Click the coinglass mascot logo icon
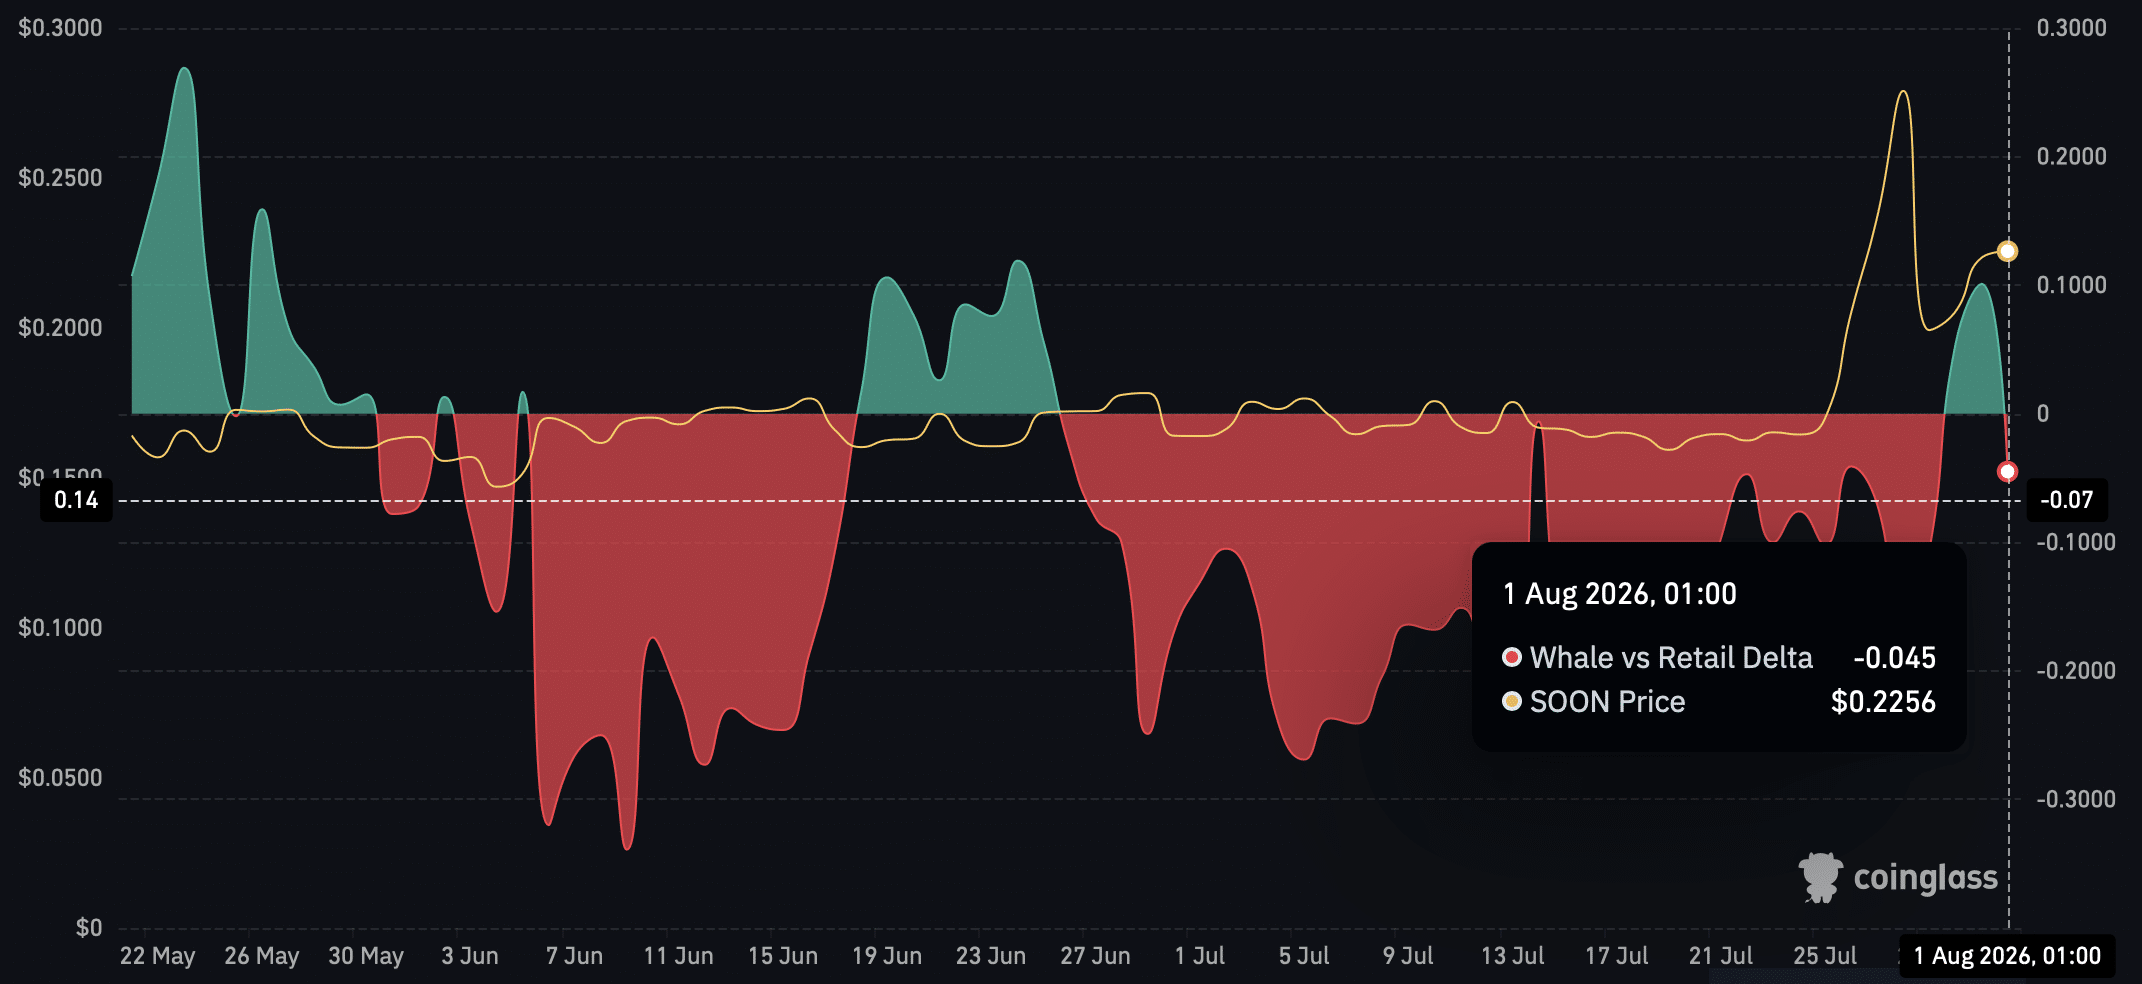 pos(1821,878)
